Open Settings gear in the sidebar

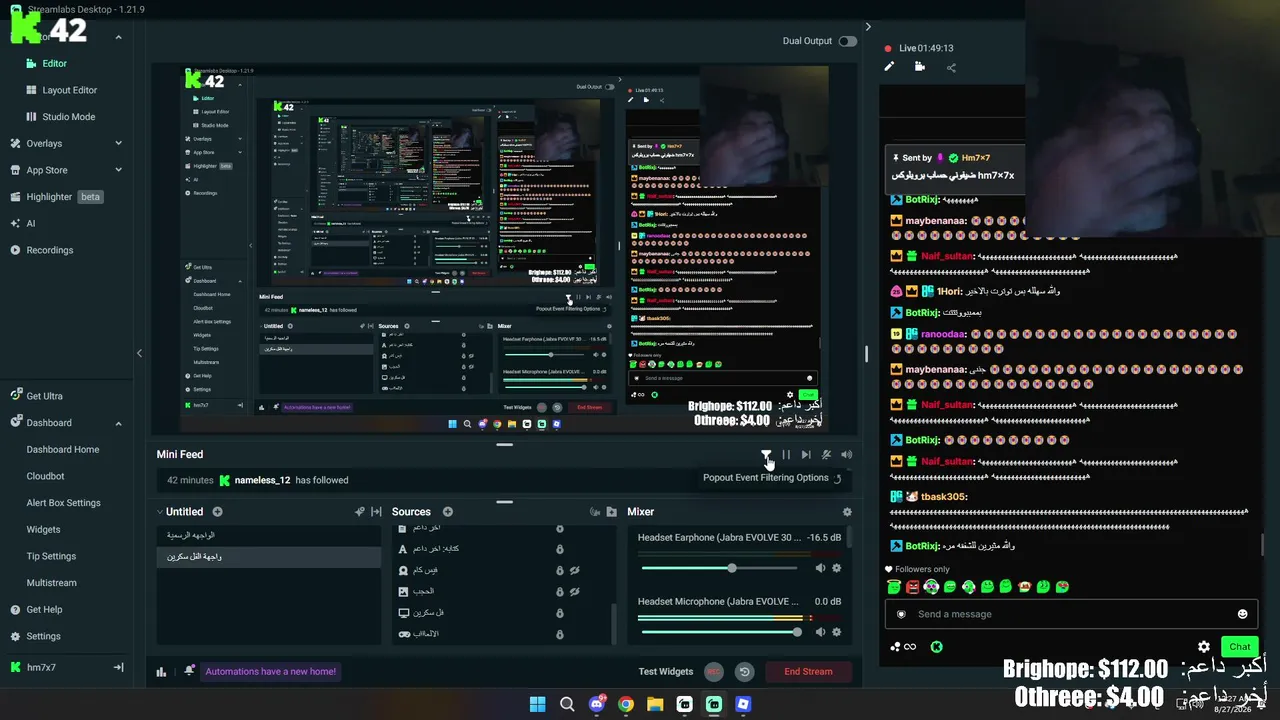(15, 636)
